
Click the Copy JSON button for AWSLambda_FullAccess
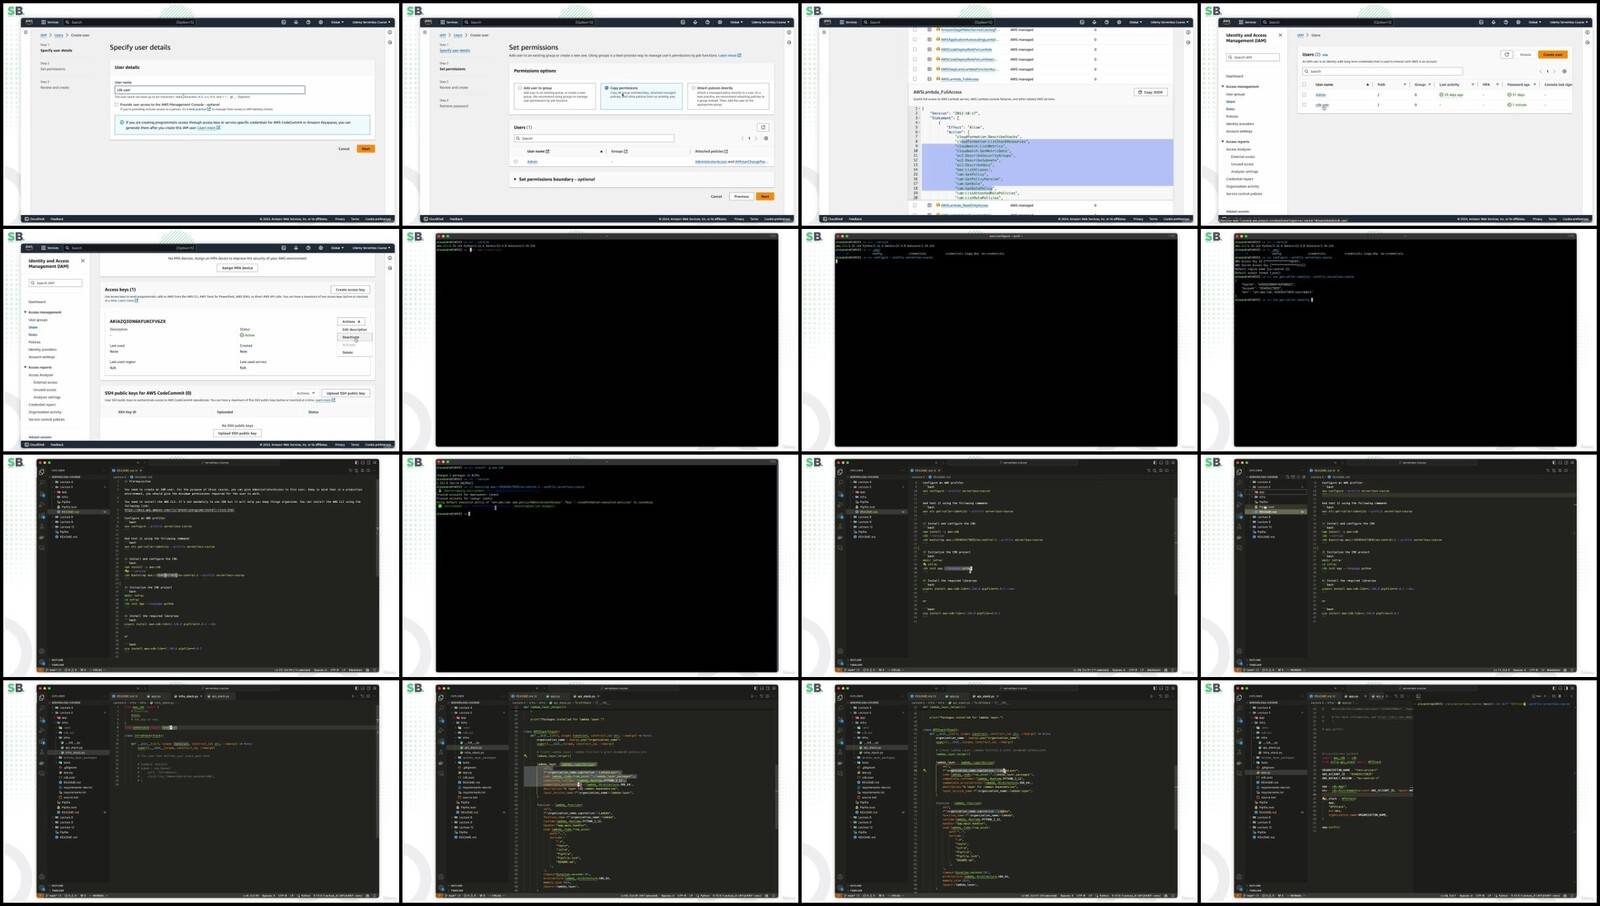1151,92
